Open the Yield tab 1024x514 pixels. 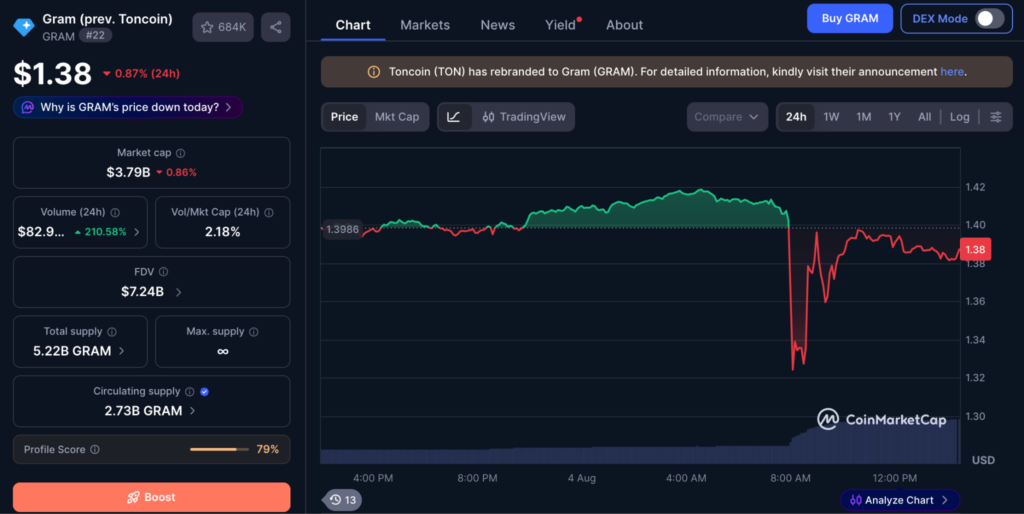coord(560,25)
